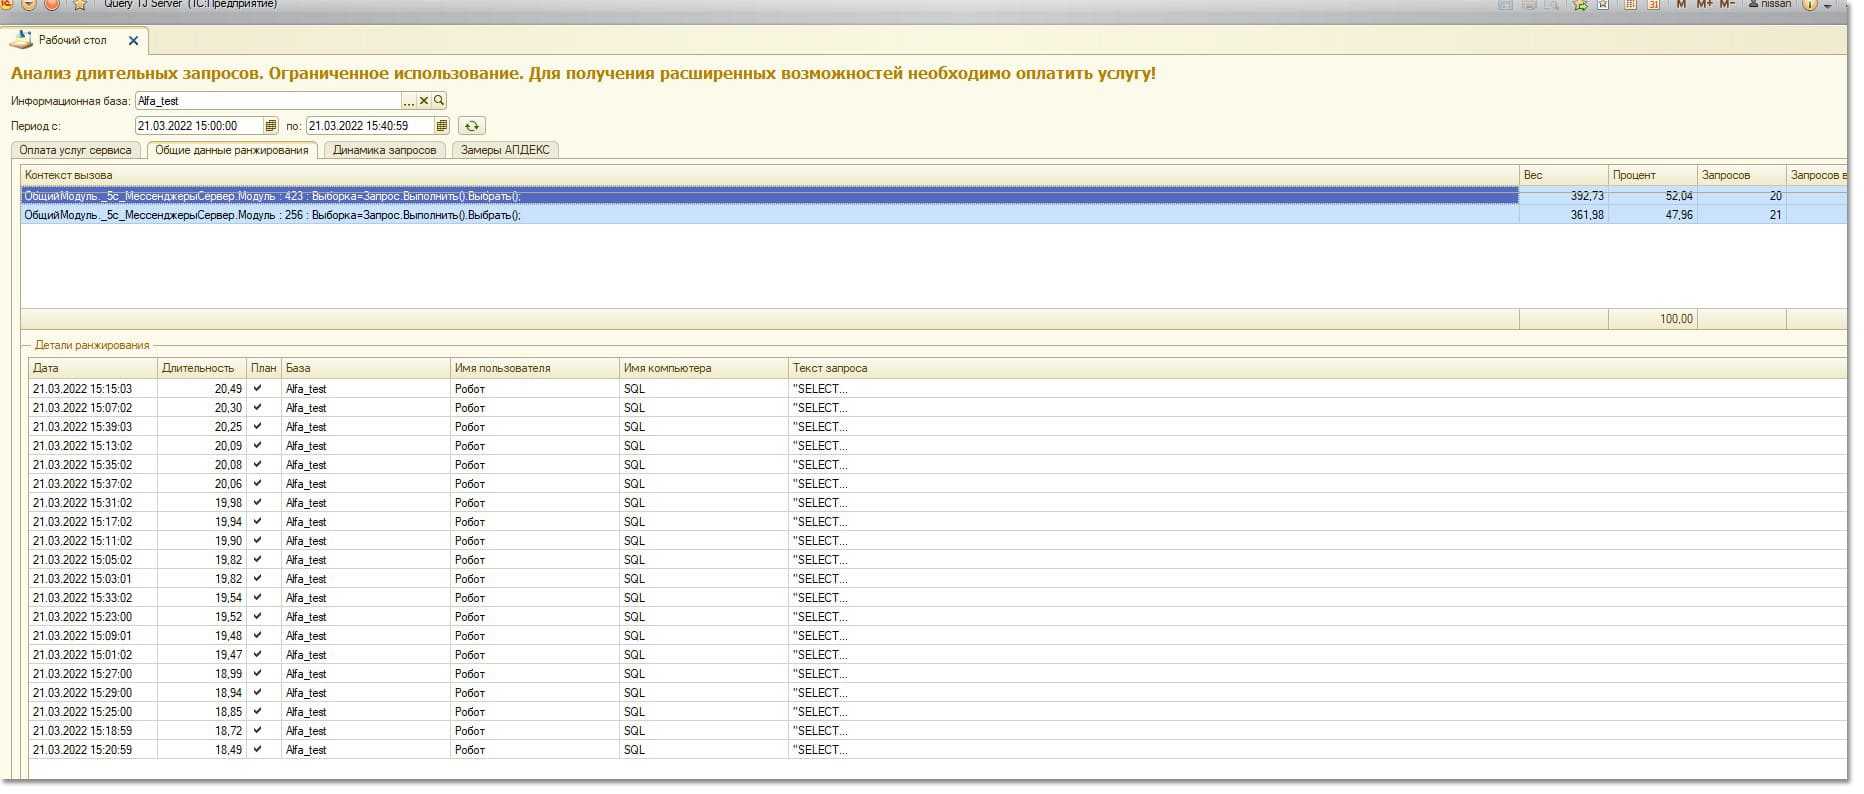Toggle План checkmark for 15:20:59 row
The width and height of the screenshot is (1864, 794).
point(258,750)
